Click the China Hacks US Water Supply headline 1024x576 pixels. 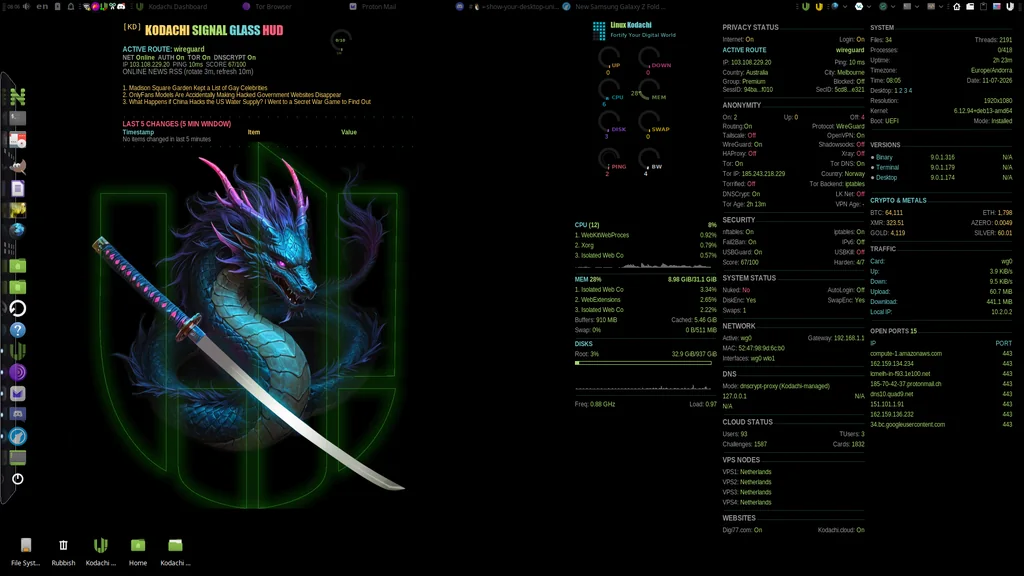(x=246, y=102)
